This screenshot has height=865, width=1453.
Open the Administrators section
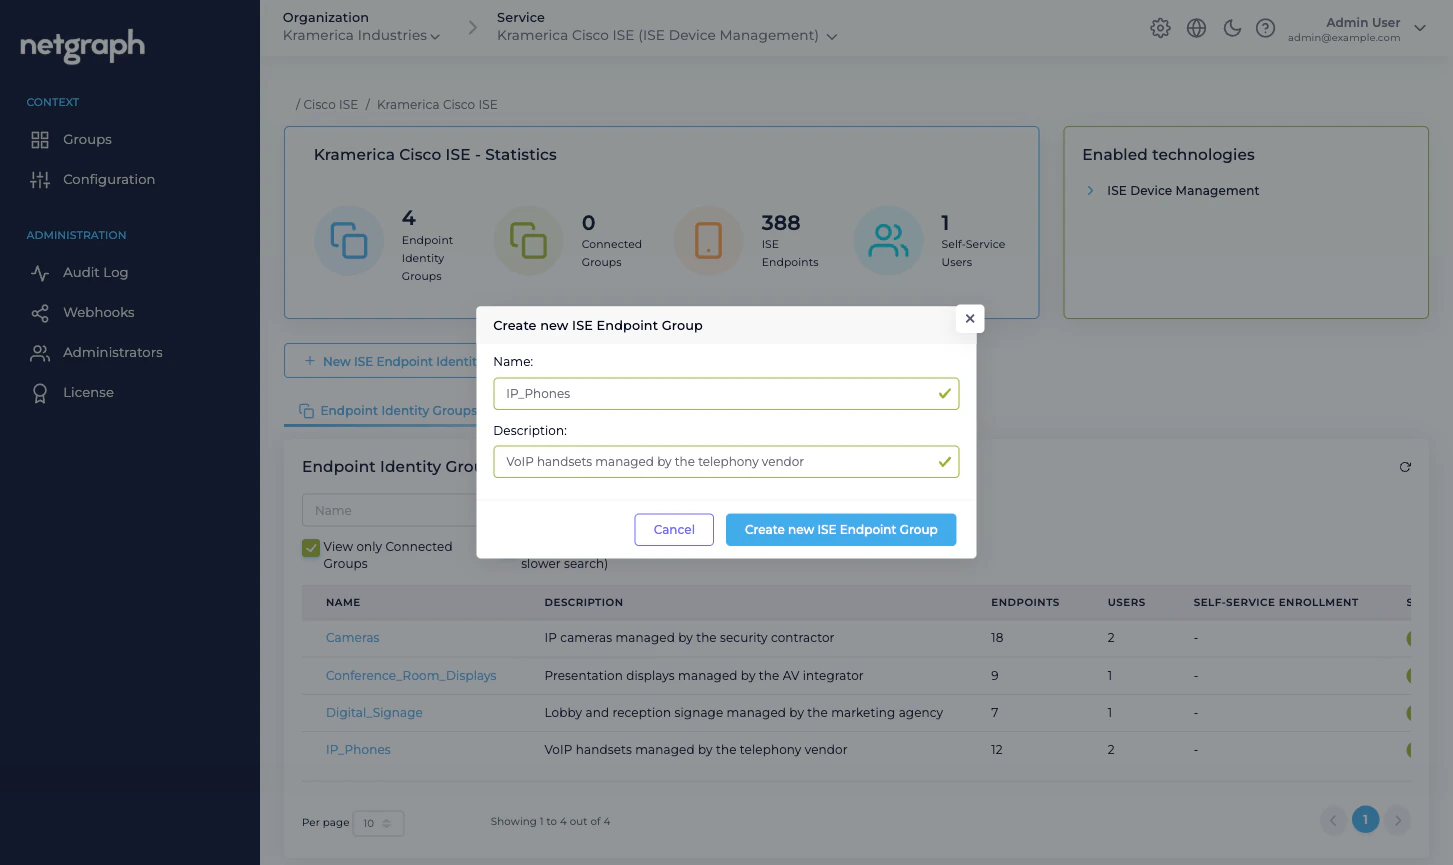112,352
